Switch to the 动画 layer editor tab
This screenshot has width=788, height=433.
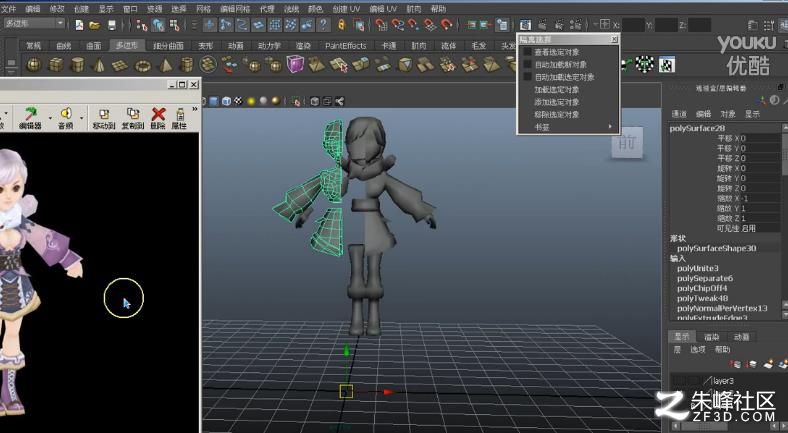coord(741,337)
